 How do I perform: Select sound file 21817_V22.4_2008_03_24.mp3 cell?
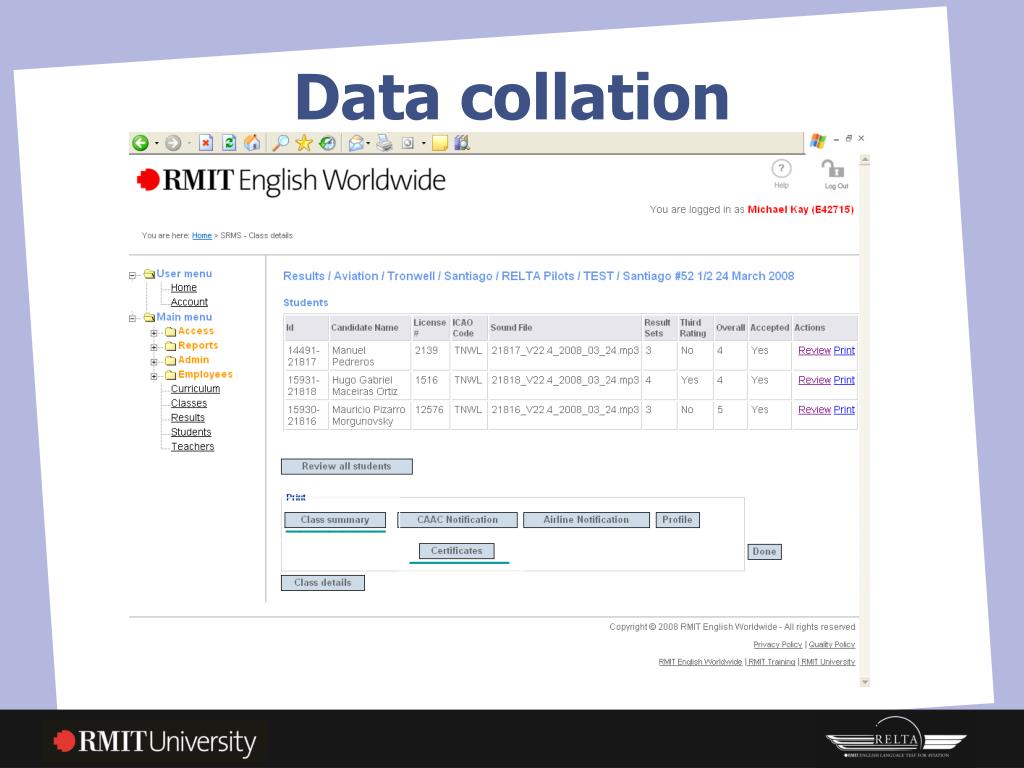pos(565,356)
